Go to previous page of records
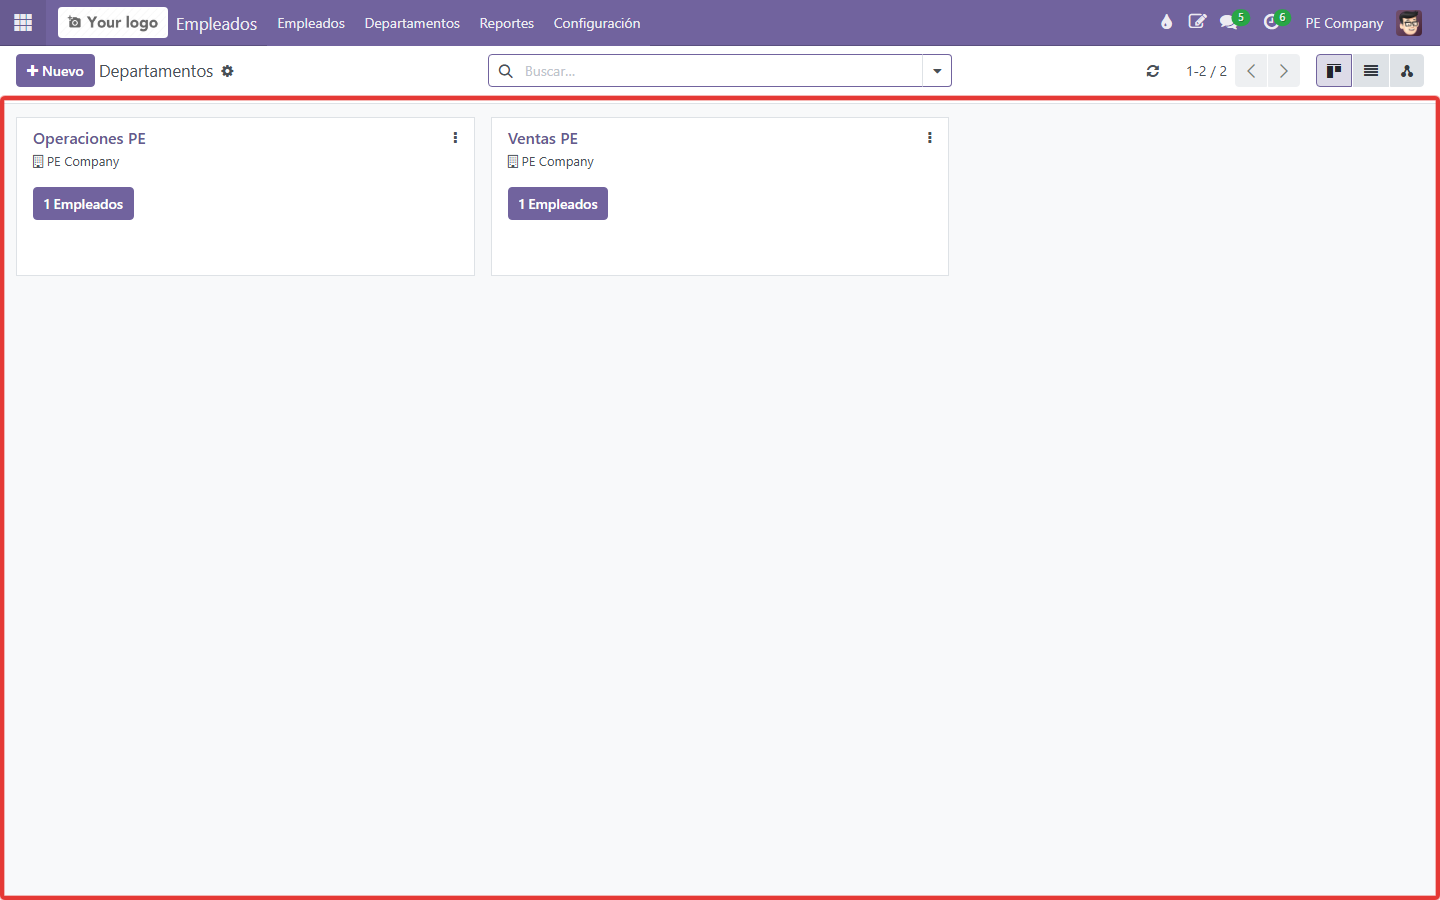The image size is (1440, 900). [x=1251, y=71]
